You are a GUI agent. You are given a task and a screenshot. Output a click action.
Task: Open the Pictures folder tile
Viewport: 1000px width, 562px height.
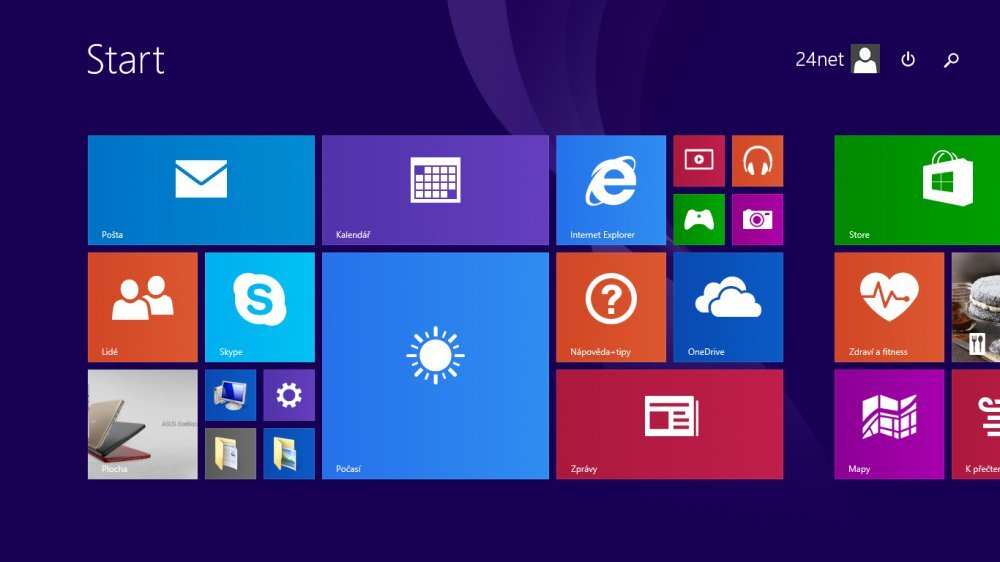pyautogui.click(x=289, y=454)
